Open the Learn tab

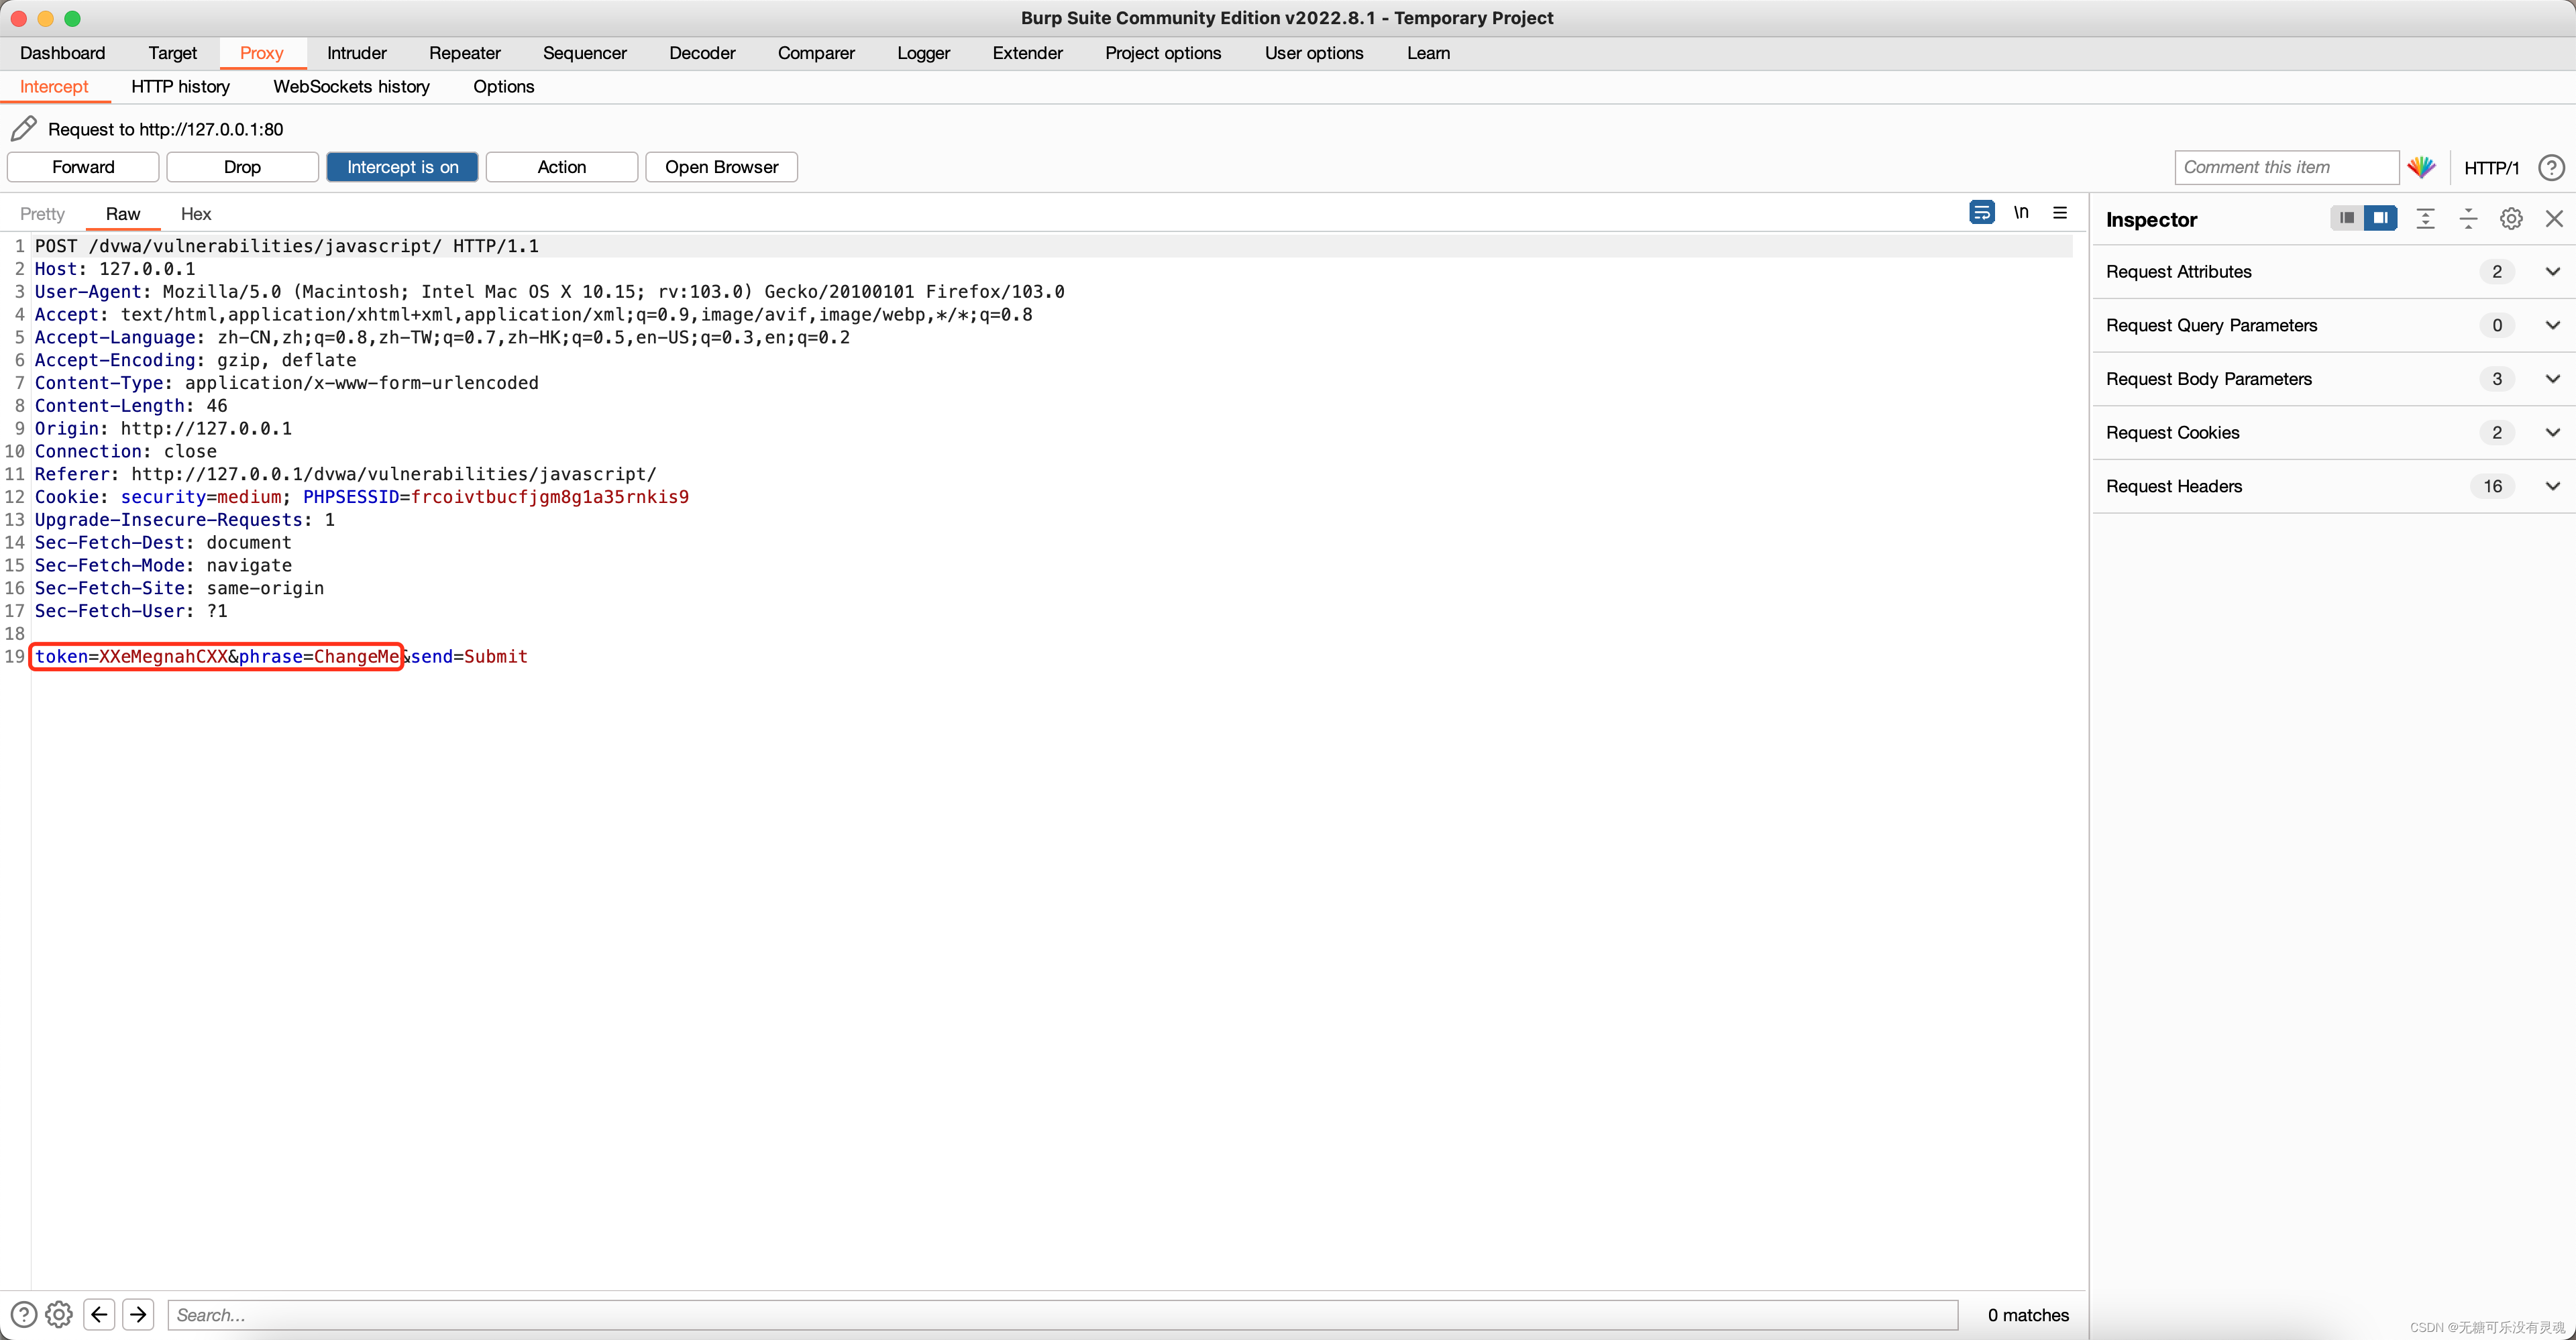click(1428, 53)
